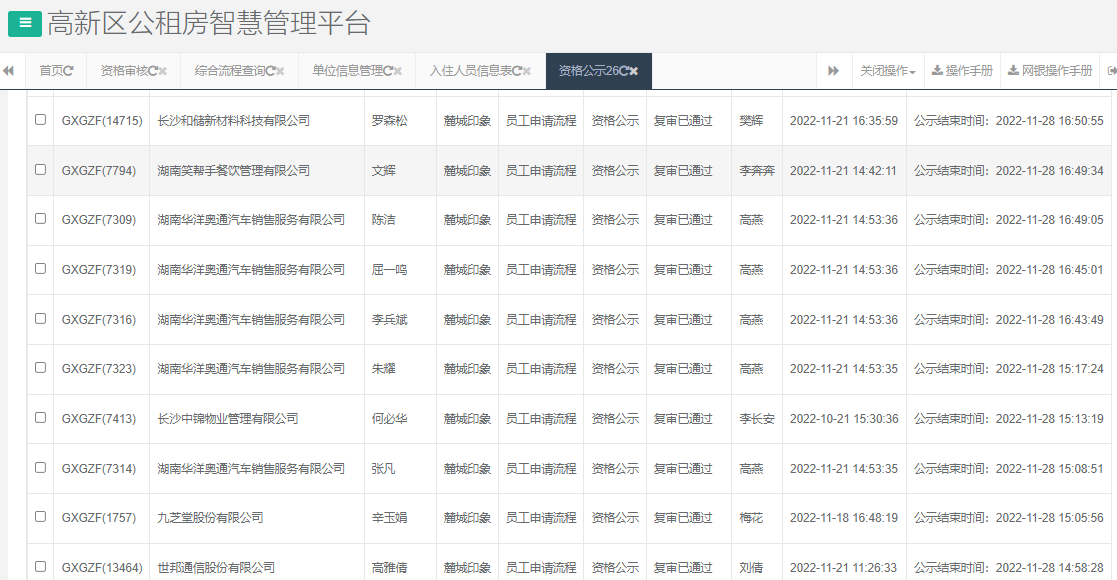Refresh the 资格公示 tab via its refresh icon
This screenshot has height=580, width=1117.
tap(627, 71)
